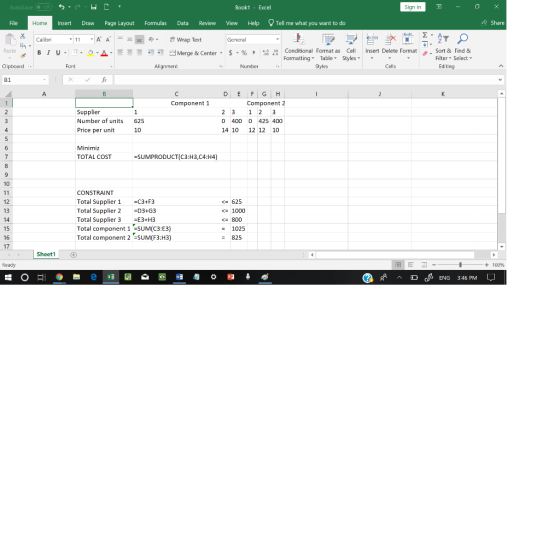Click Tell me what you want to do
The height and width of the screenshot is (559, 560).
tap(307, 23)
